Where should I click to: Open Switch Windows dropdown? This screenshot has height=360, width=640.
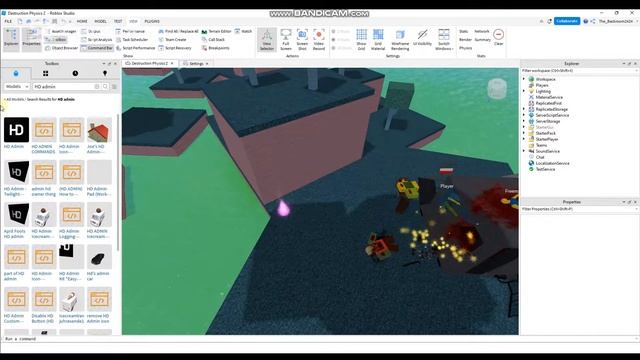444,40
